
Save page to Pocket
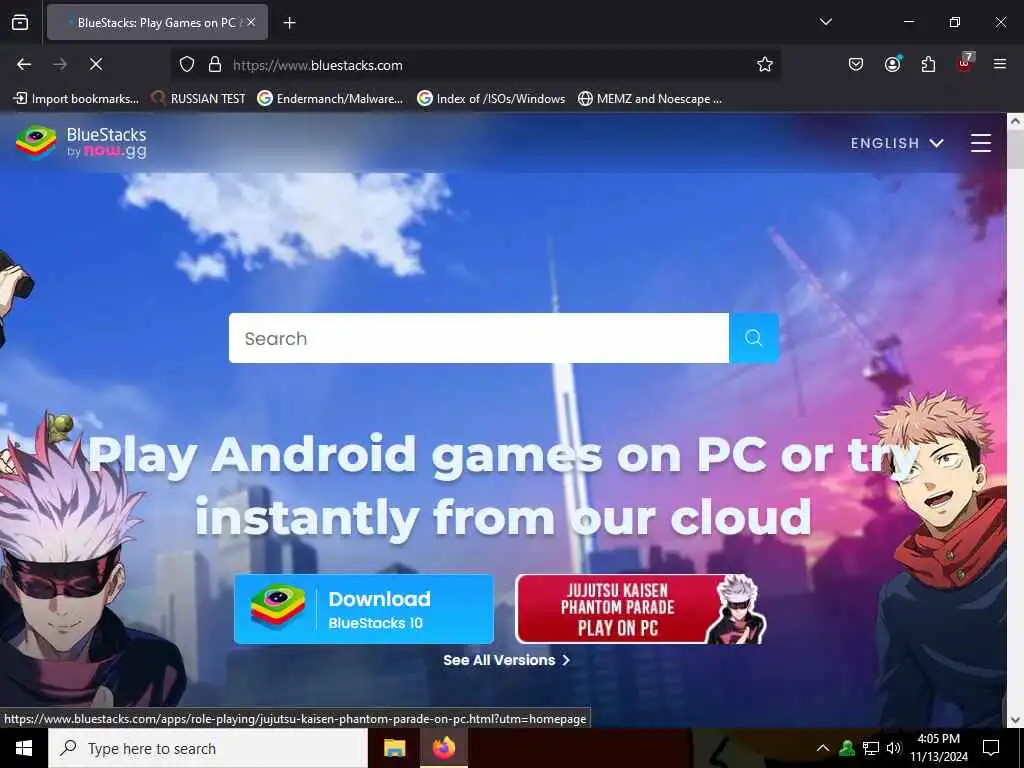856,64
